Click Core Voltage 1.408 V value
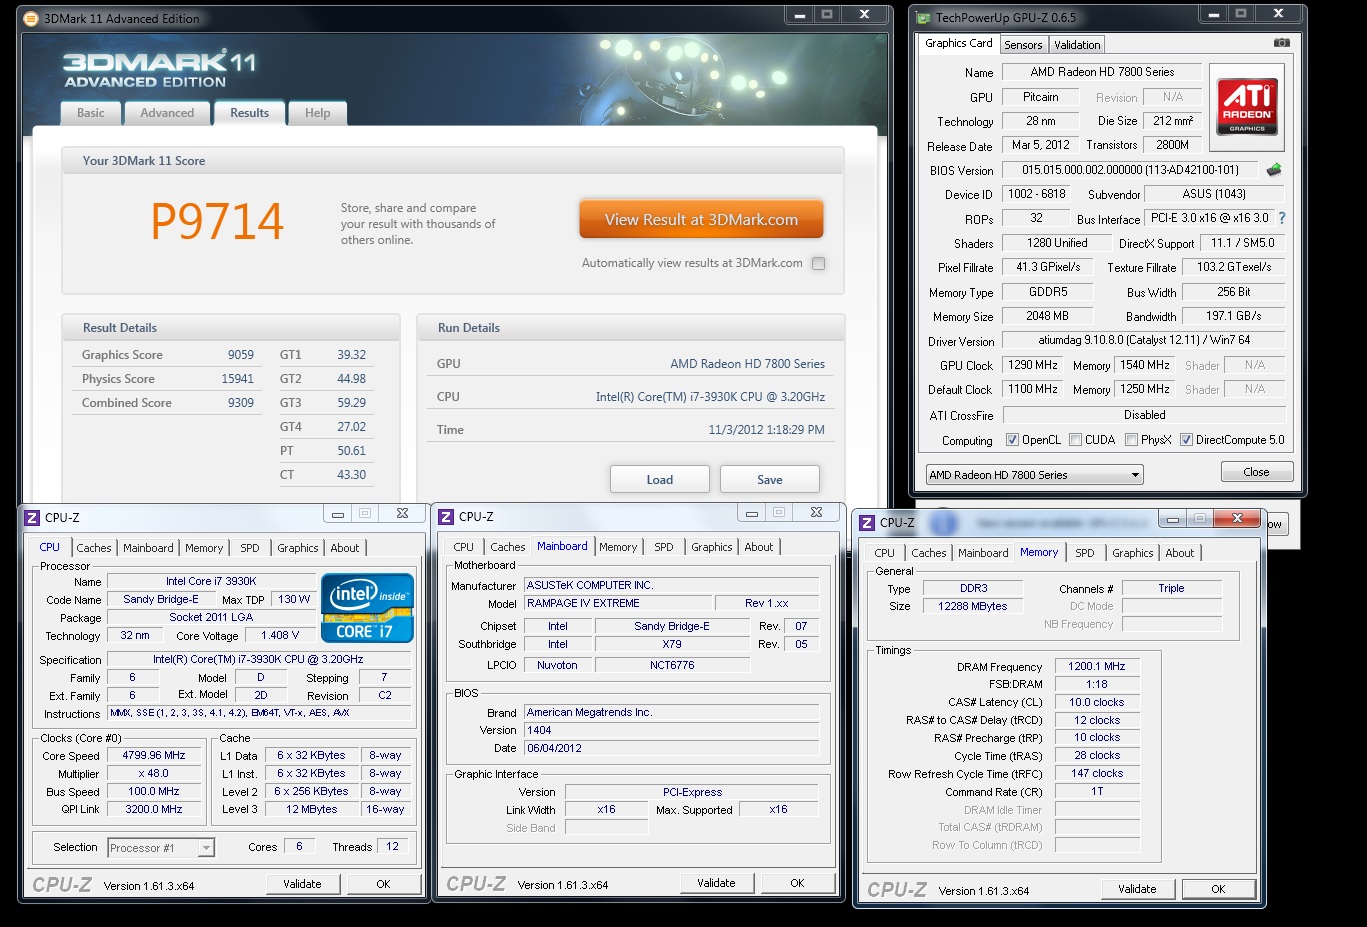Screen dimensions: 1367x927 (279, 635)
